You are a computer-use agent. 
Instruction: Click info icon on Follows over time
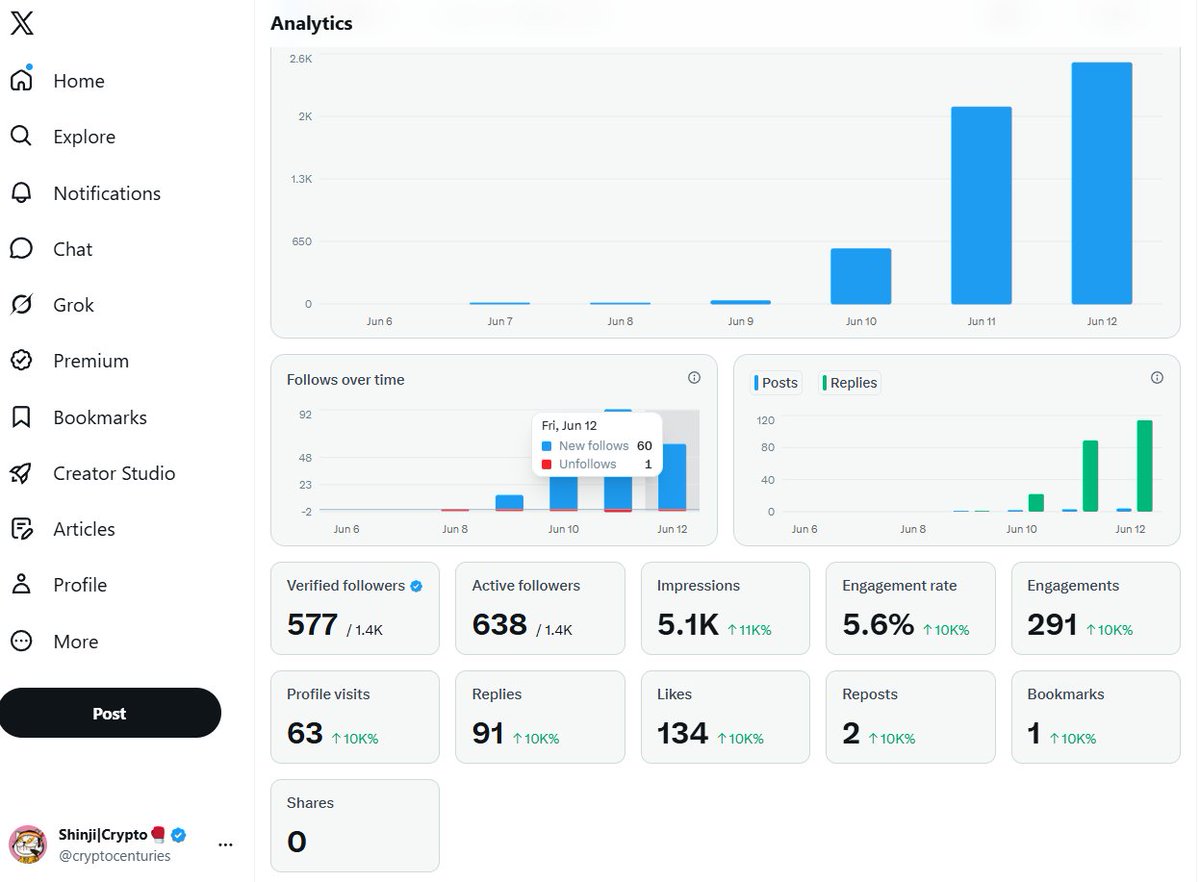pyautogui.click(x=694, y=378)
